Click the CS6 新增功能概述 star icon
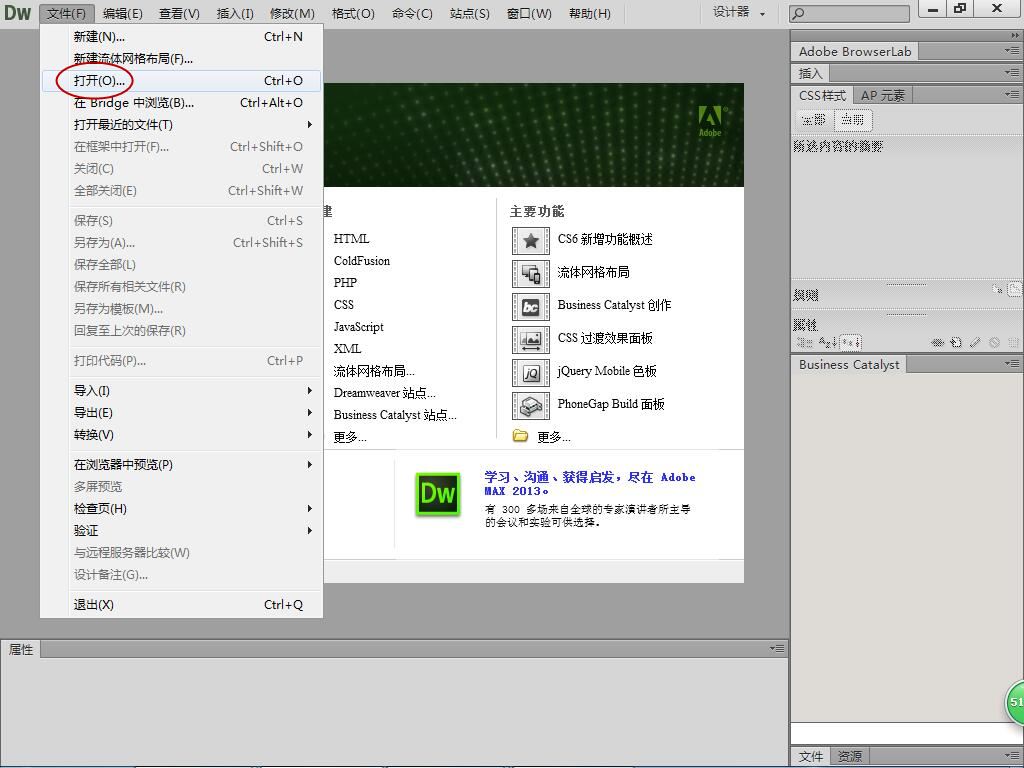1024x768 pixels. click(531, 240)
